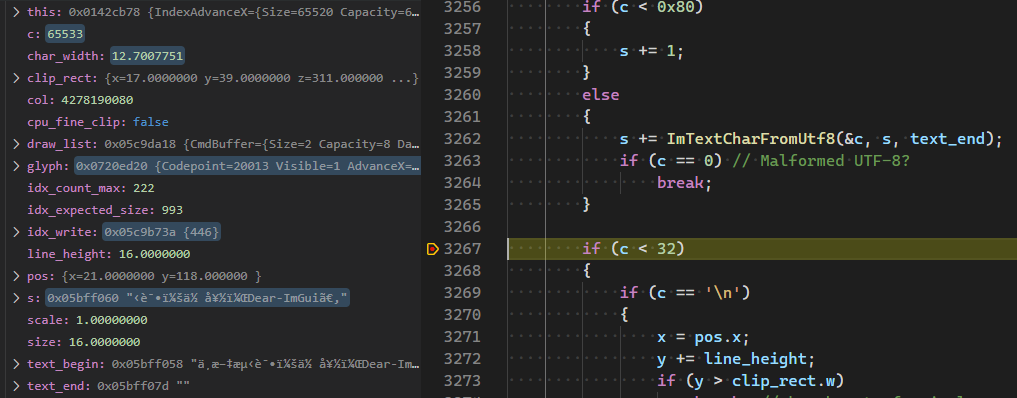
Task: Expand the 's' string variable
Action: click(16, 298)
